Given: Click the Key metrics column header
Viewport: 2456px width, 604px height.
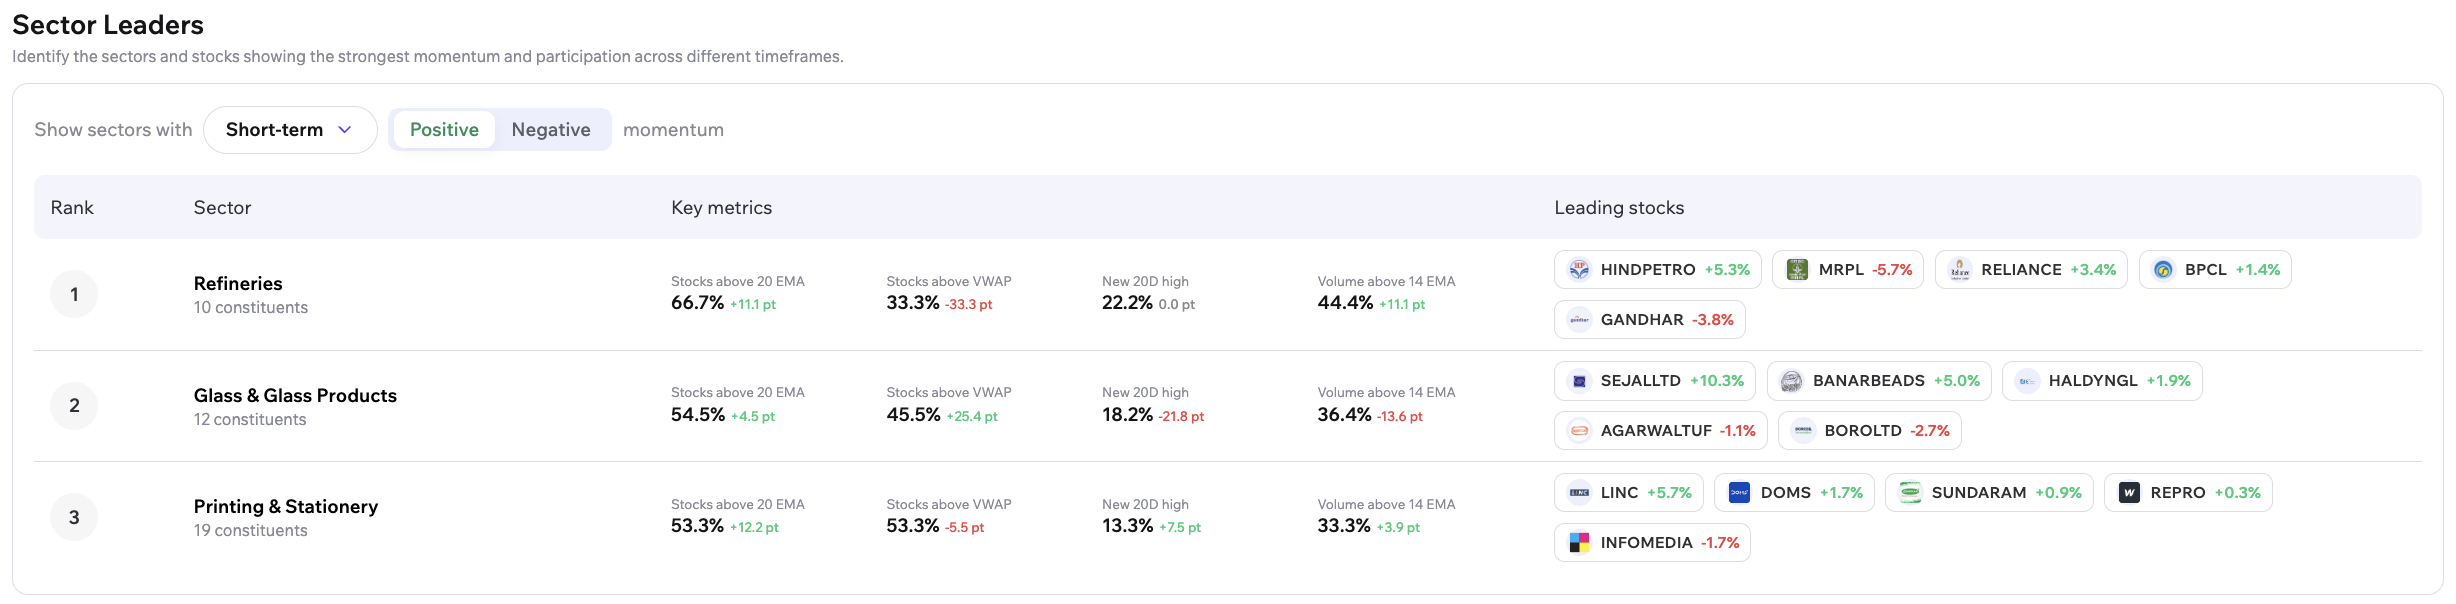Looking at the screenshot, I should 721,208.
